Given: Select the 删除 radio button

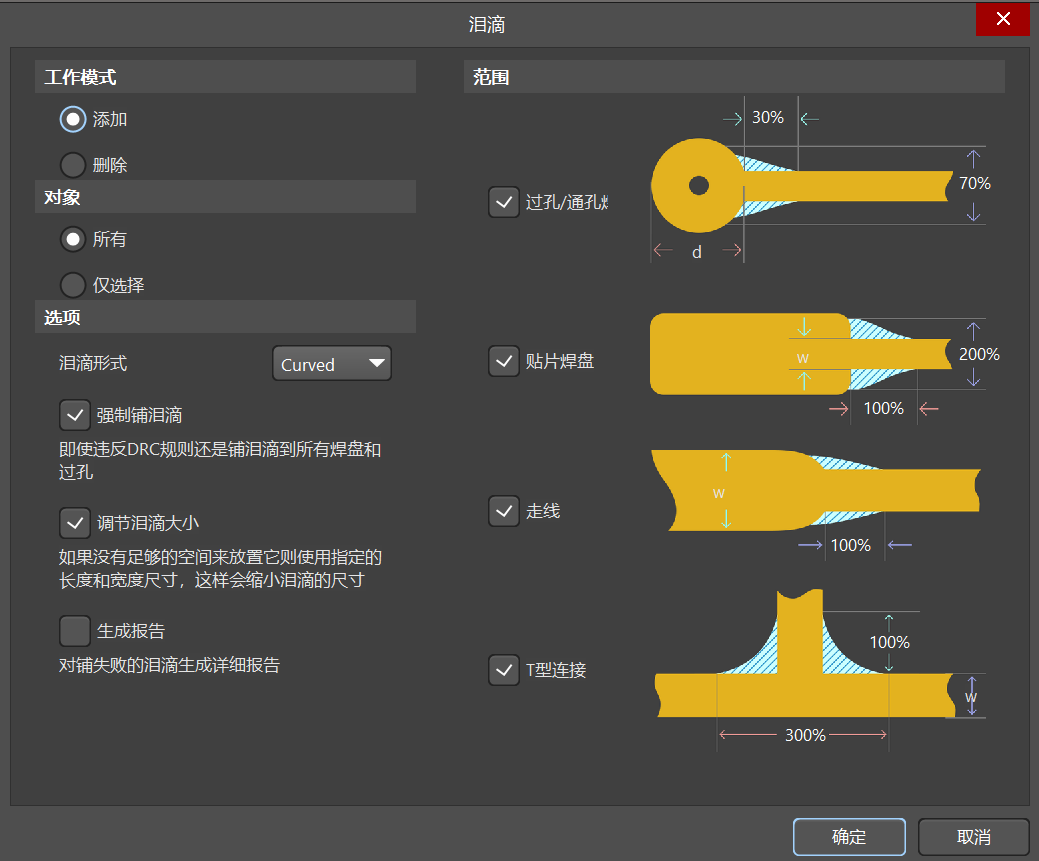Looking at the screenshot, I should pyautogui.click(x=73, y=165).
